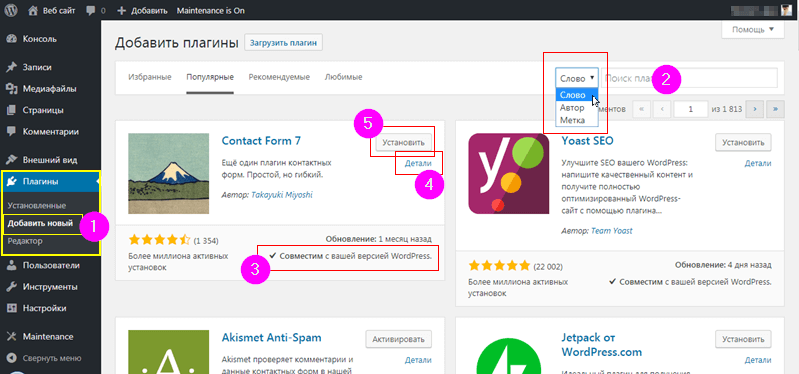The image size is (799, 374).
Task: Open the WordPress logo menu
Action: pos(12,10)
